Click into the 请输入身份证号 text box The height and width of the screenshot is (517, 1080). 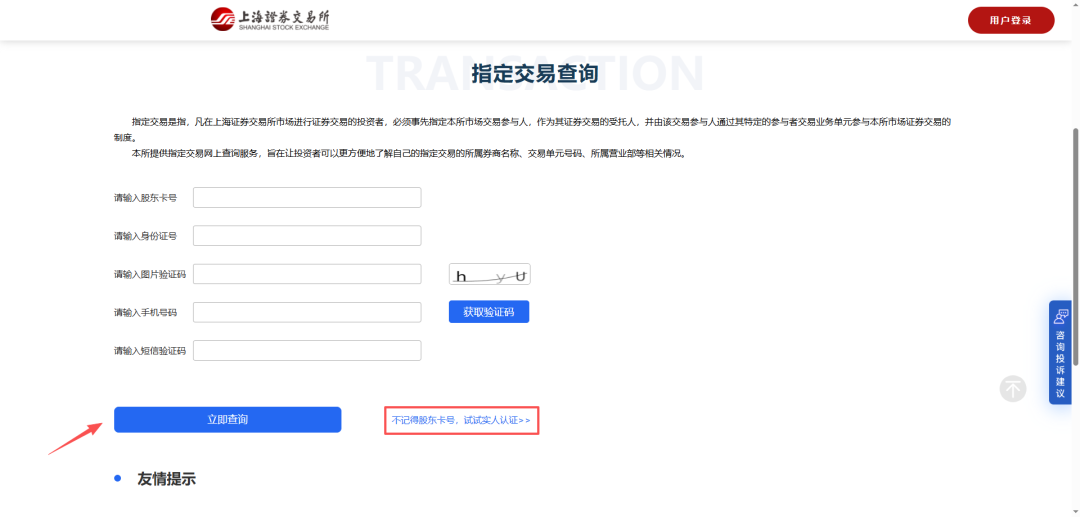click(307, 236)
